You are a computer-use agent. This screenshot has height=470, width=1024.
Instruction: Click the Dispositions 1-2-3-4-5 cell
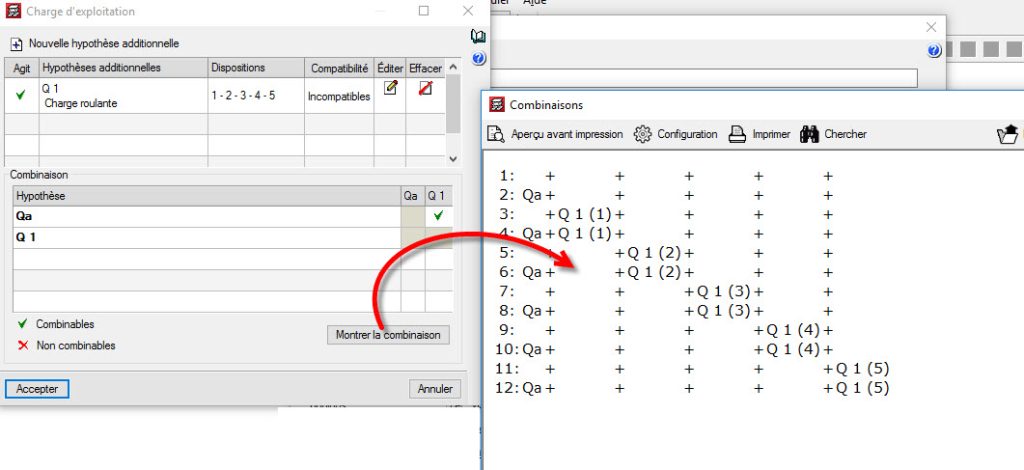coord(242,96)
